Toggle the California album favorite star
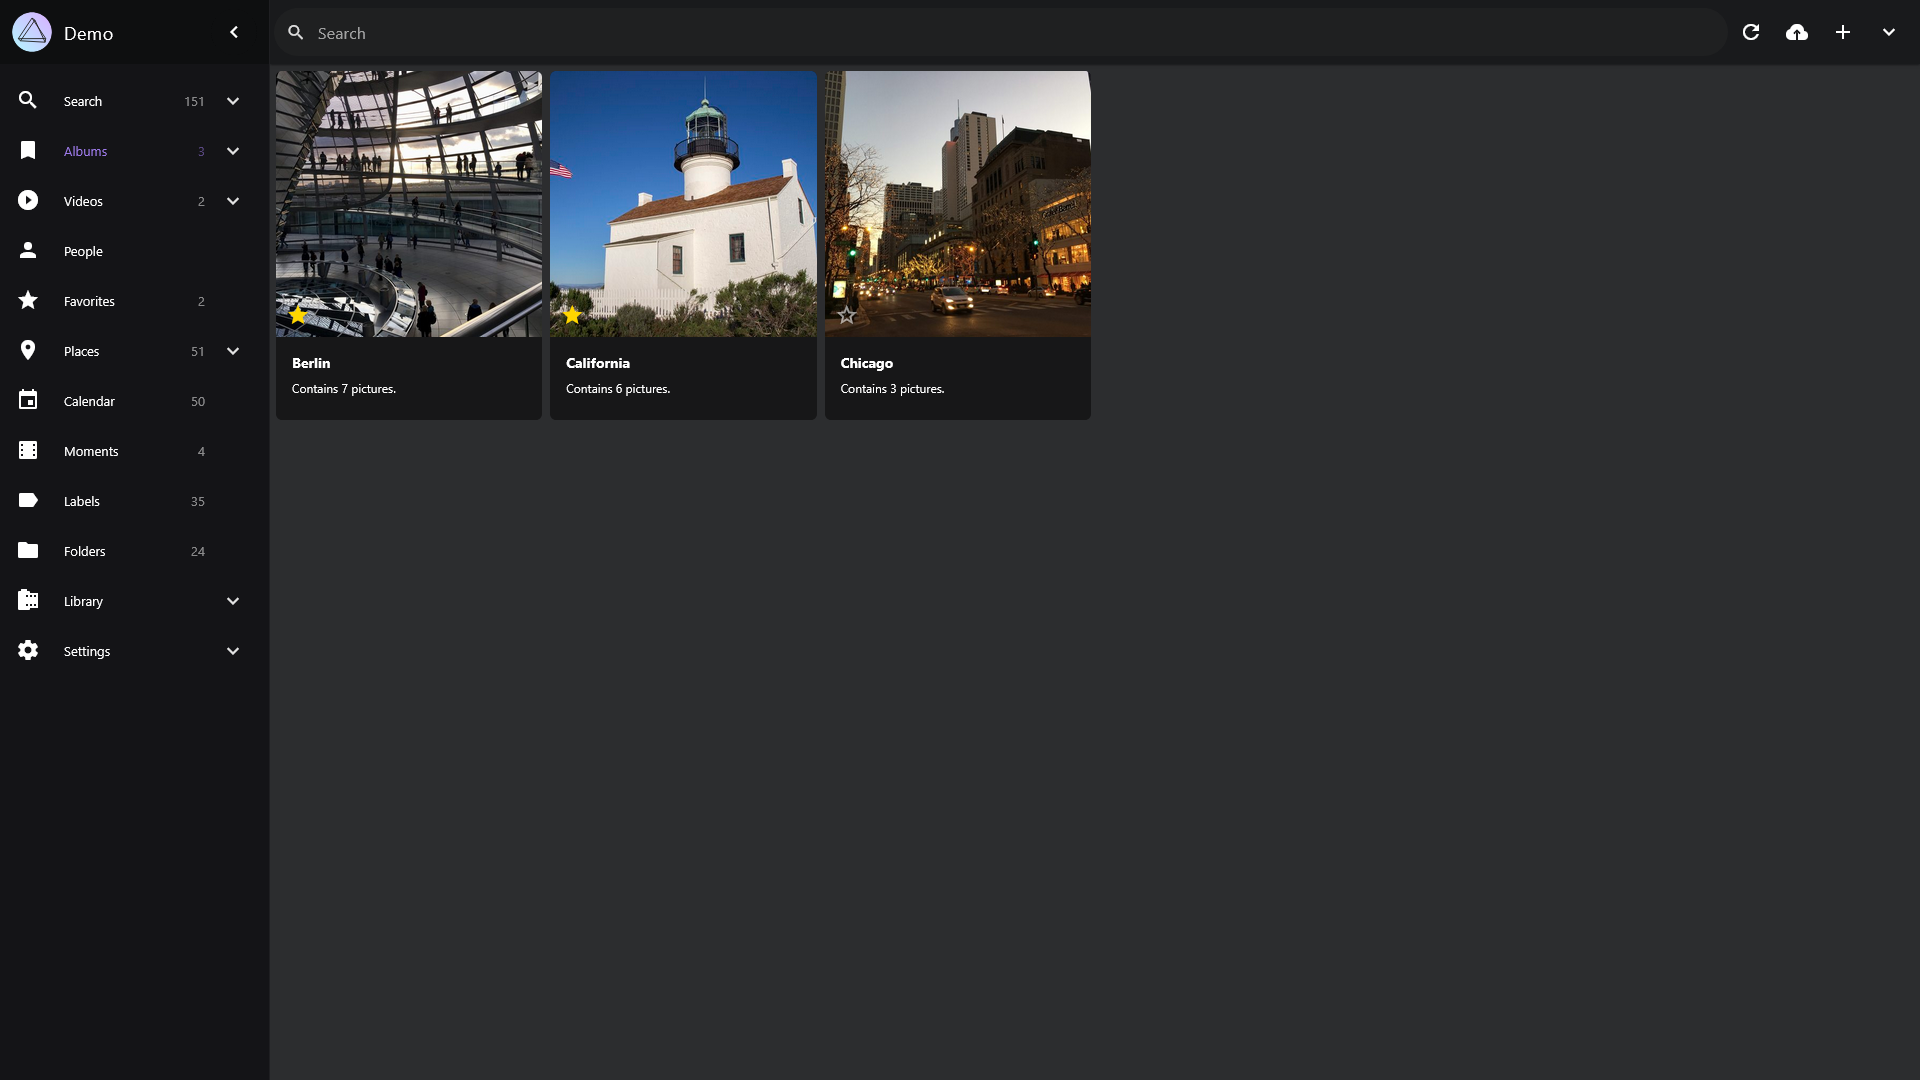 (x=572, y=315)
